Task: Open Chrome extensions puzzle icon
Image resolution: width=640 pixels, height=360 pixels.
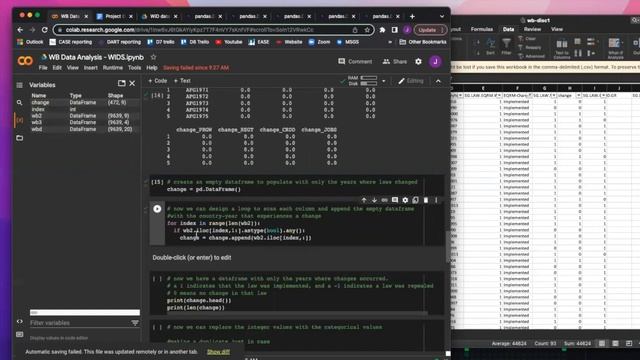Action: pos(382,30)
